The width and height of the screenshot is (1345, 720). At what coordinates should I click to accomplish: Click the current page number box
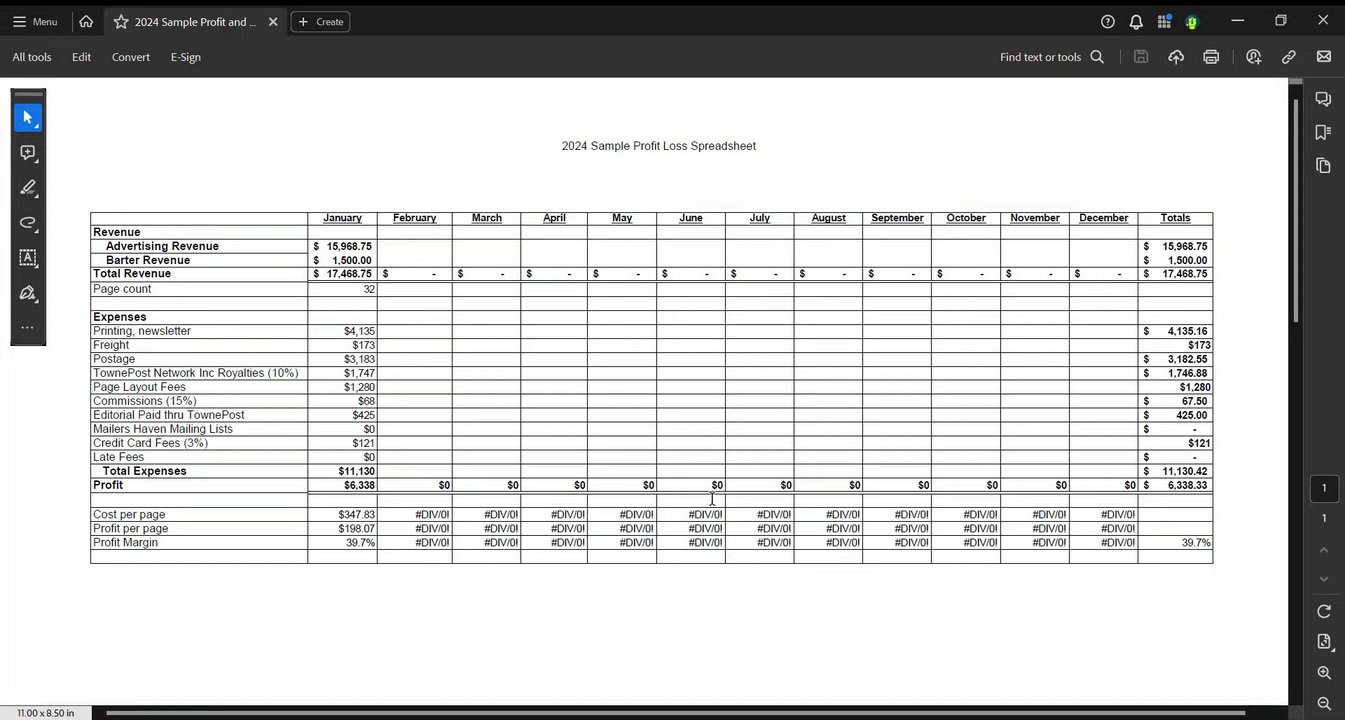1324,488
